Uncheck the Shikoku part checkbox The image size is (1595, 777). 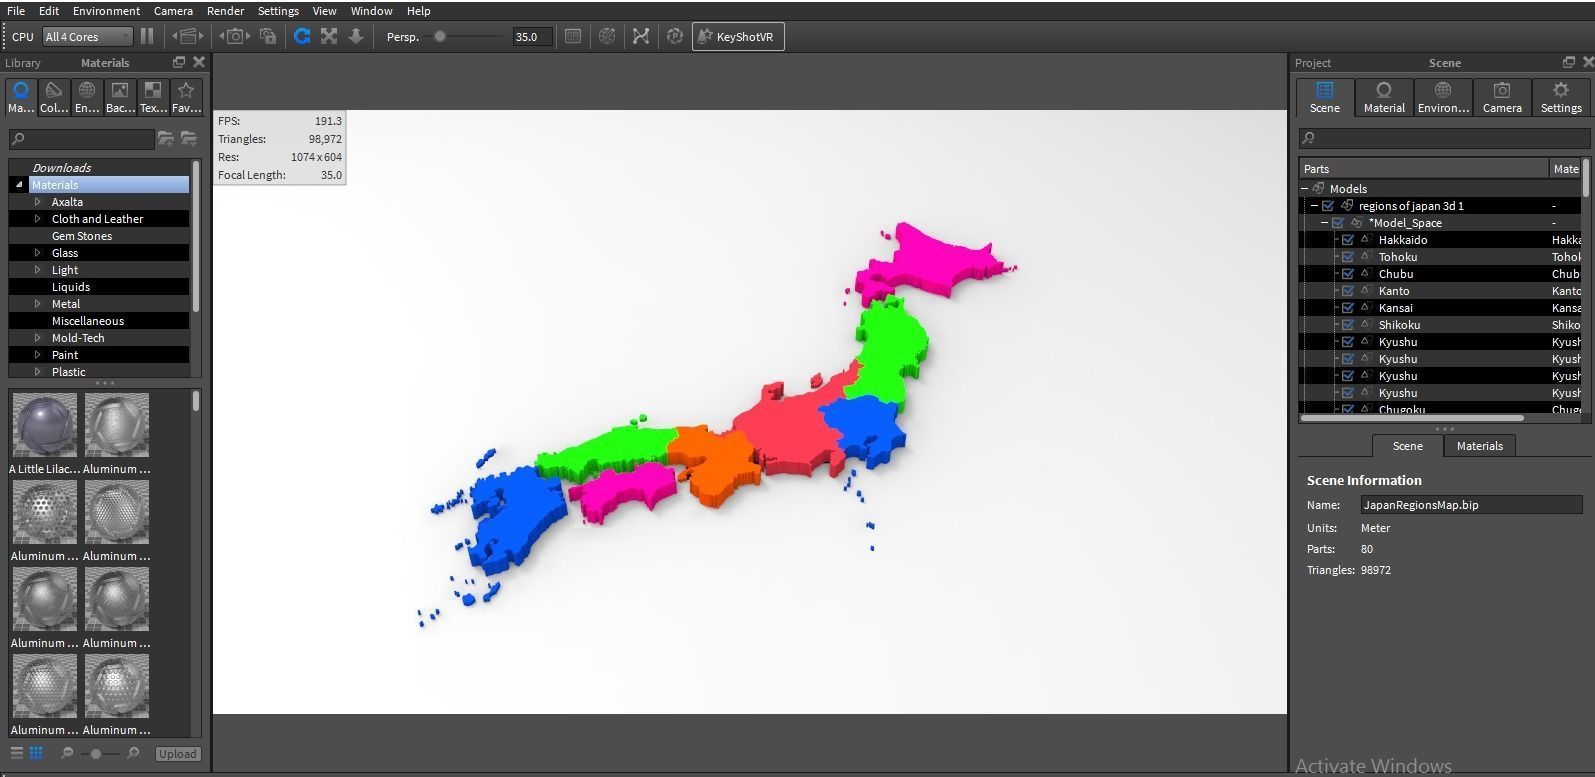coord(1347,325)
